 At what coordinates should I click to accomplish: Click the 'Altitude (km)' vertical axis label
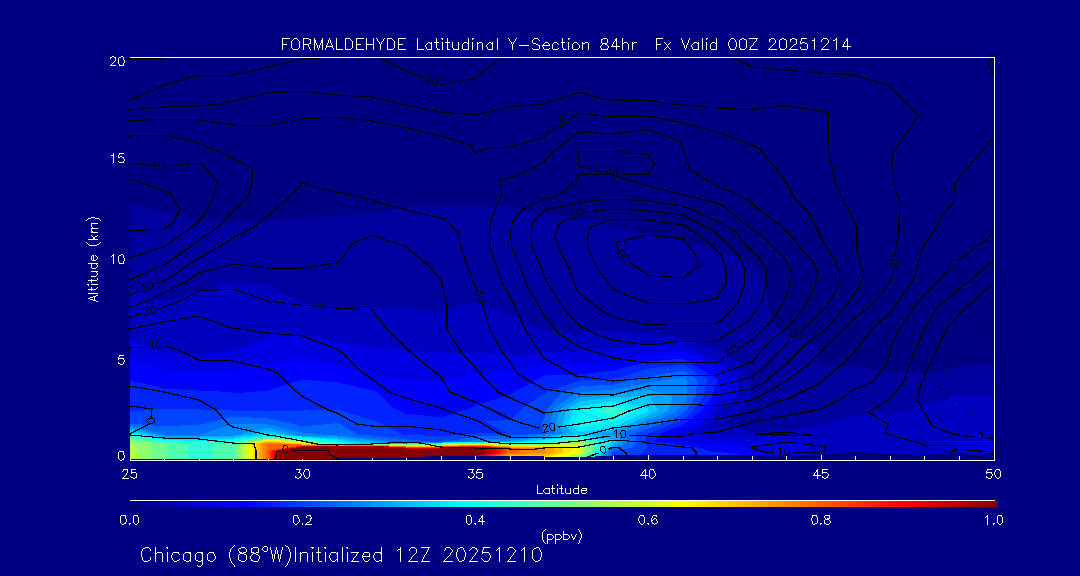pos(93,259)
